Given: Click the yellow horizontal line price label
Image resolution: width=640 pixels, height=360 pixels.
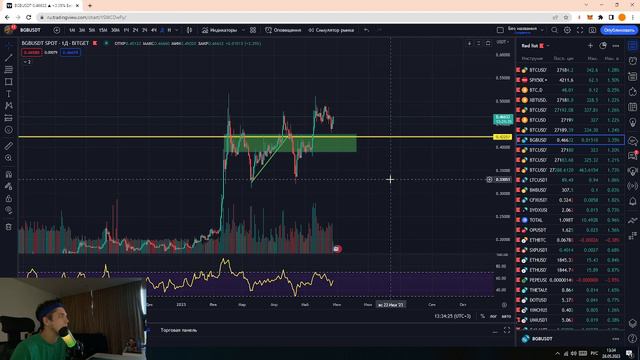Looking at the screenshot, I should pyautogui.click(x=502, y=137).
